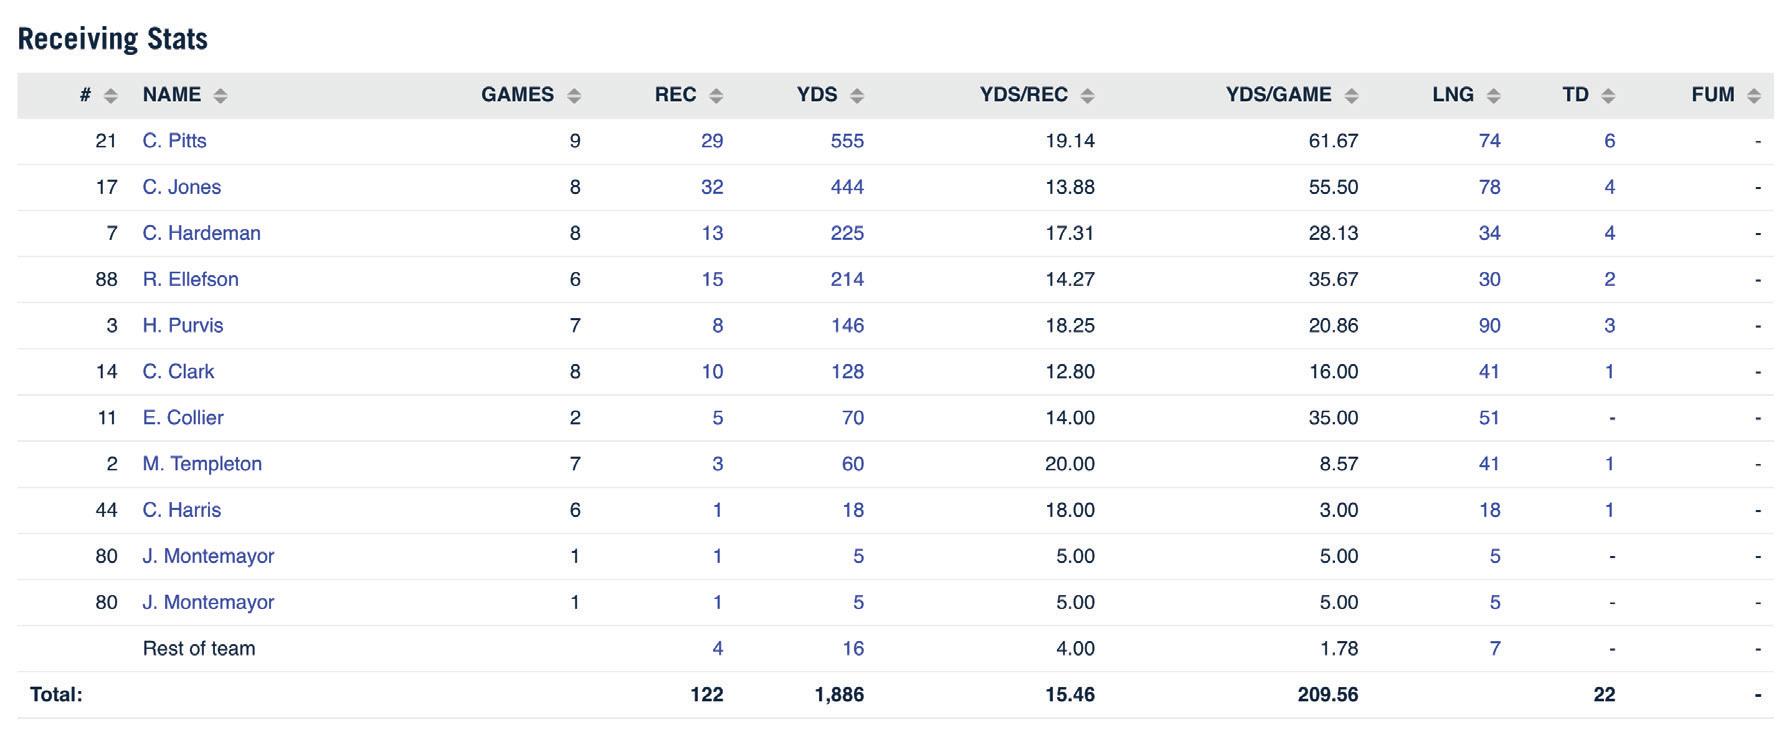
Task: Click the sort arrows beside REC
Action: (716, 96)
